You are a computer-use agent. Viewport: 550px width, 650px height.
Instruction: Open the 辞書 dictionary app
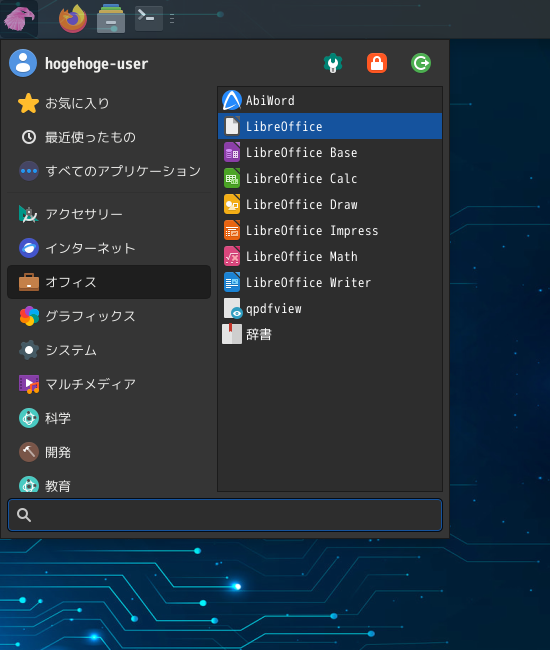(330, 334)
